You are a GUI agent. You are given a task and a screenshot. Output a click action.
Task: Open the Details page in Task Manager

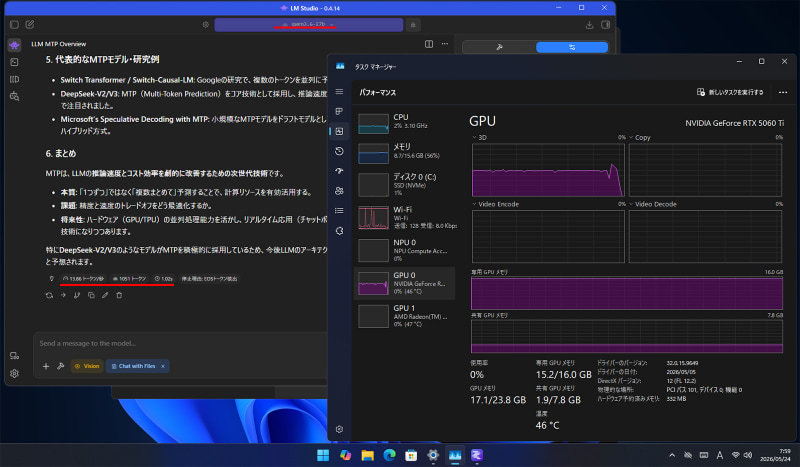339,210
